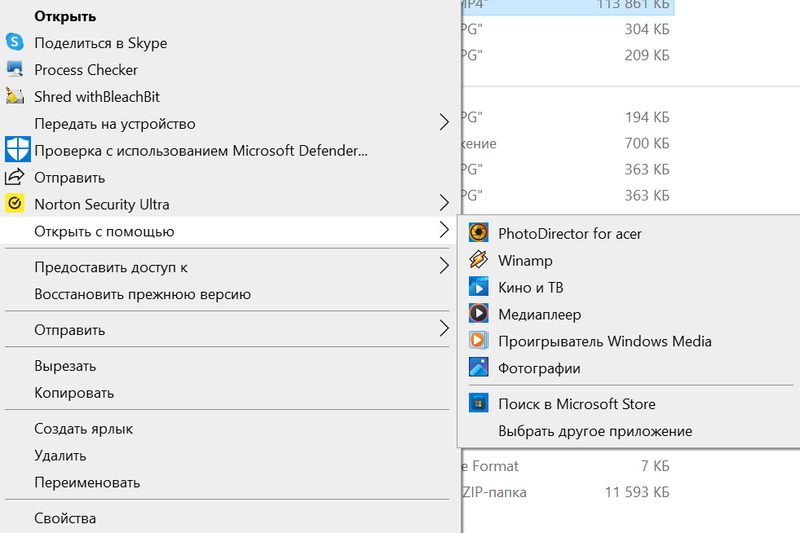Select the file row sized 304 КБ
The width and height of the screenshot is (800, 533).
point(568,29)
